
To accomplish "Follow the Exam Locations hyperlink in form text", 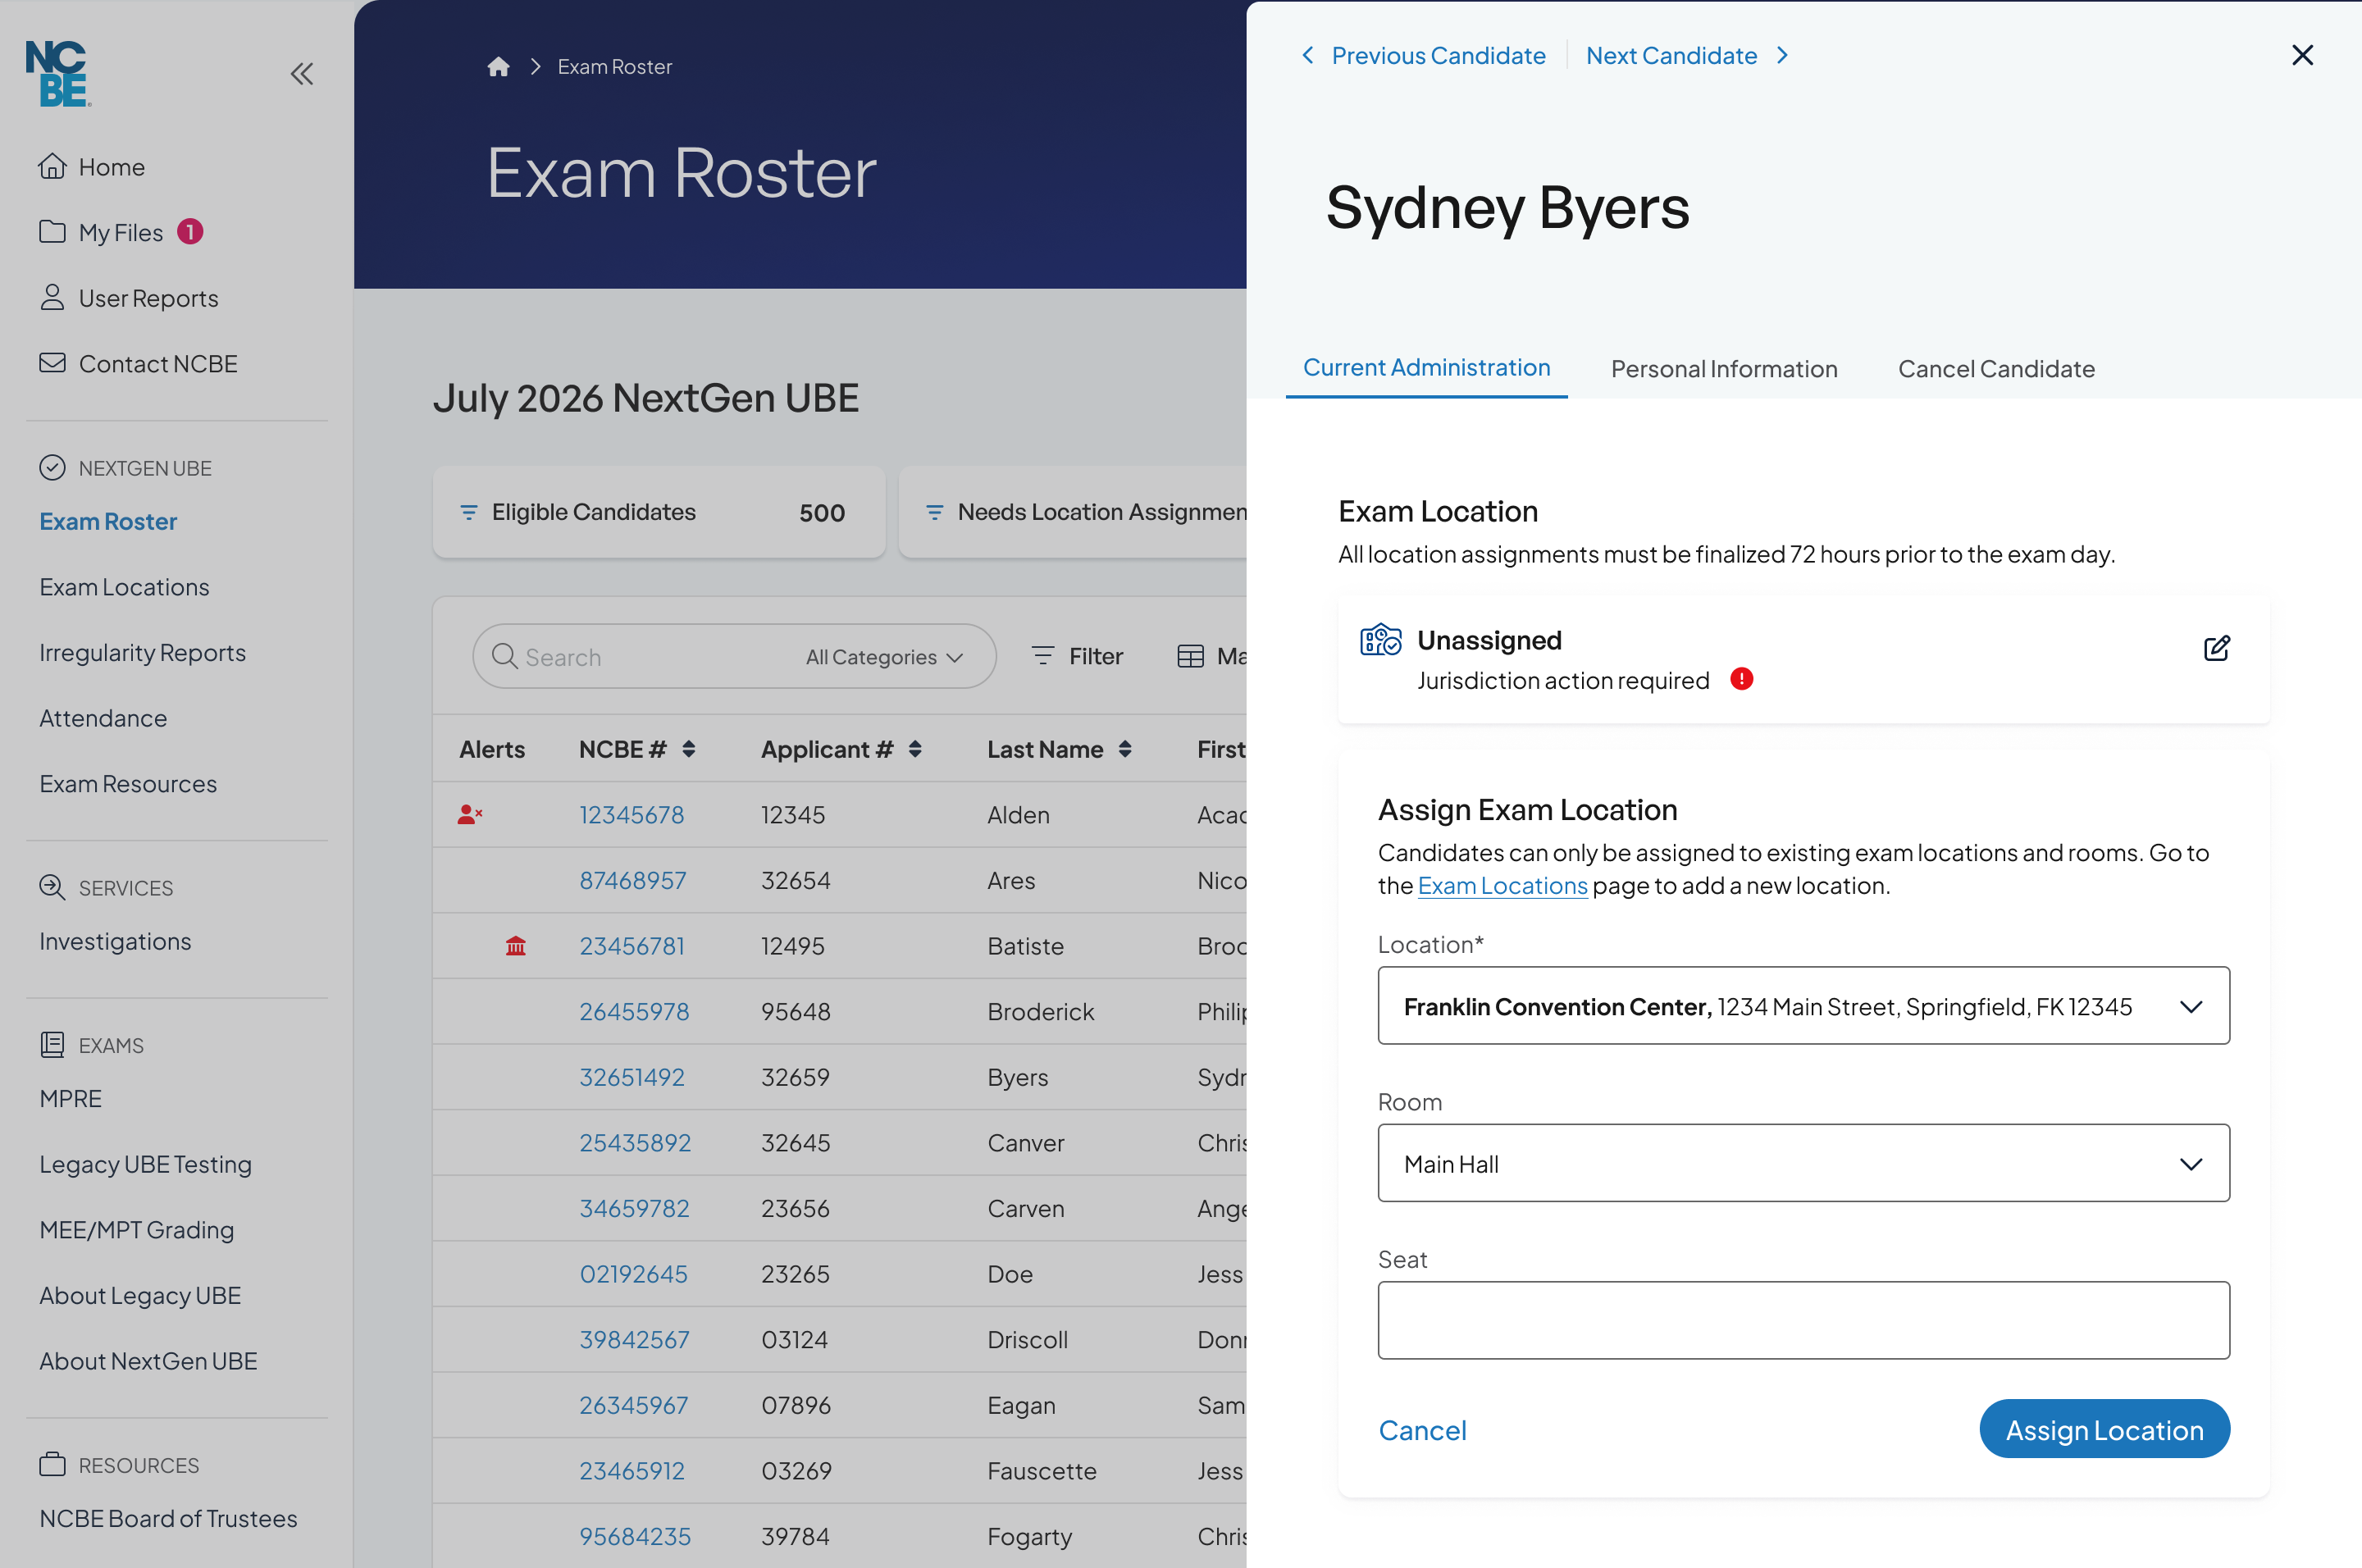I will click(1502, 886).
